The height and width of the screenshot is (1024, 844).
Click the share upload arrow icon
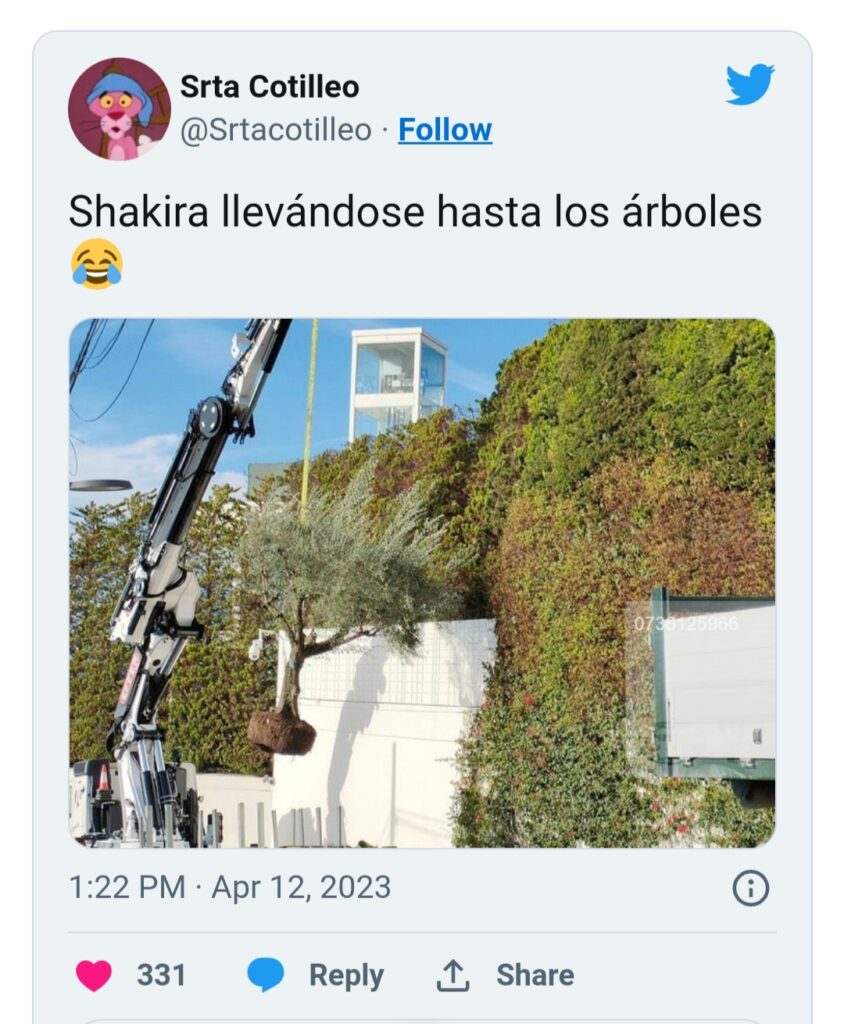(453, 976)
